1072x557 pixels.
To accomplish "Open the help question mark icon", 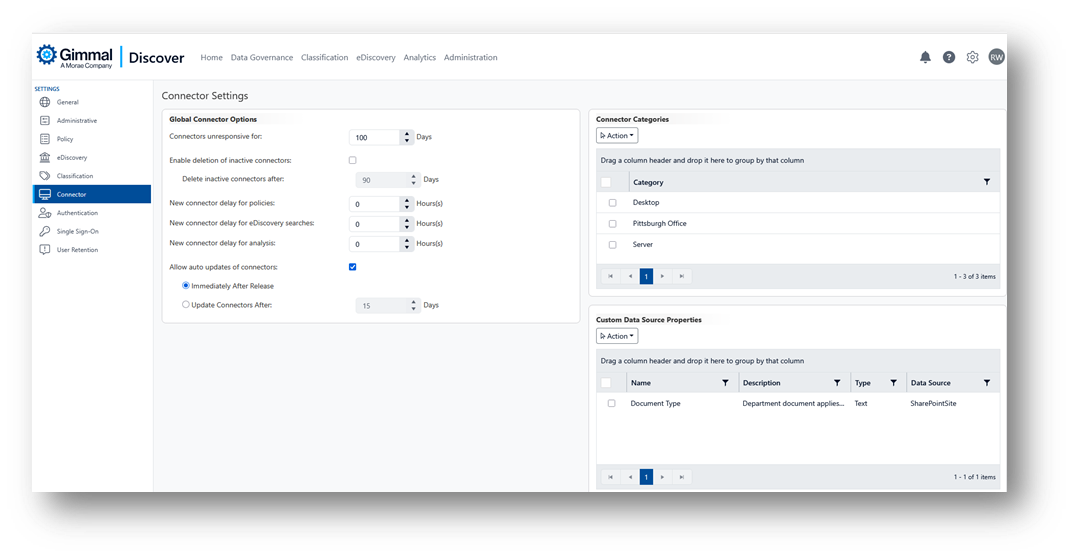I will click(x=949, y=57).
